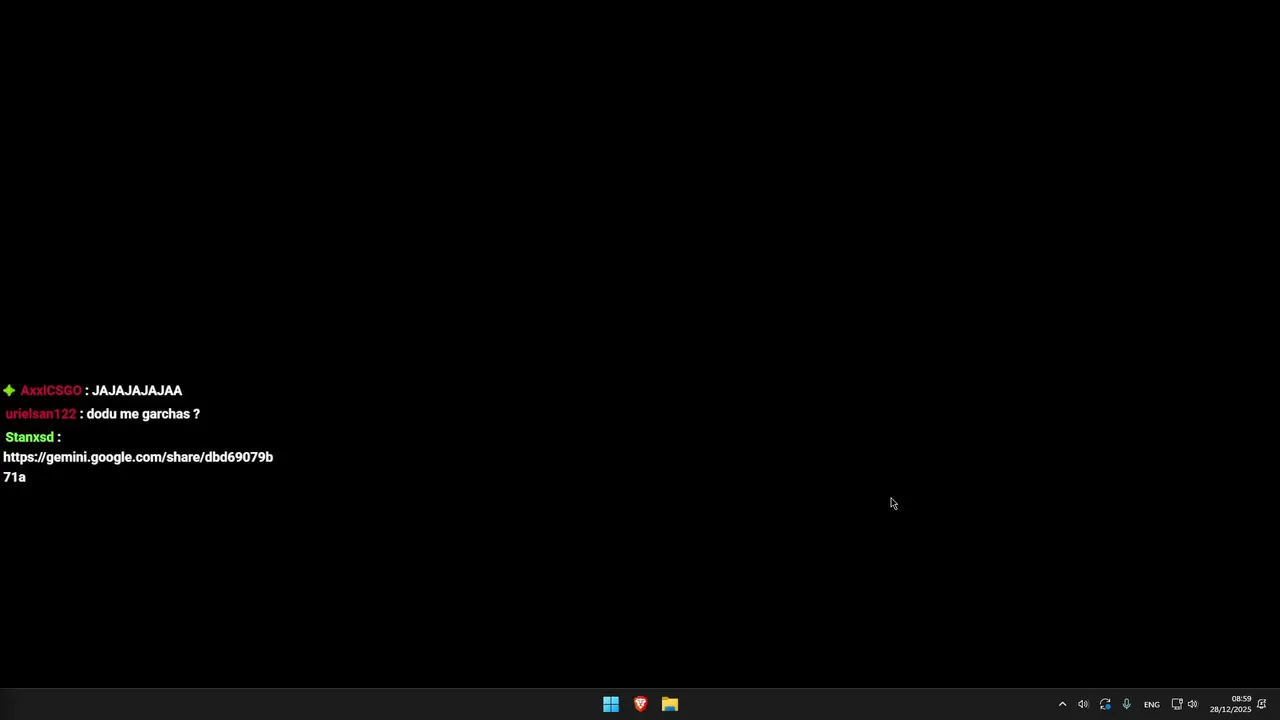Launch Brave browser from the taskbar
Screen dimensions: 1280x720
click(640, 704)
